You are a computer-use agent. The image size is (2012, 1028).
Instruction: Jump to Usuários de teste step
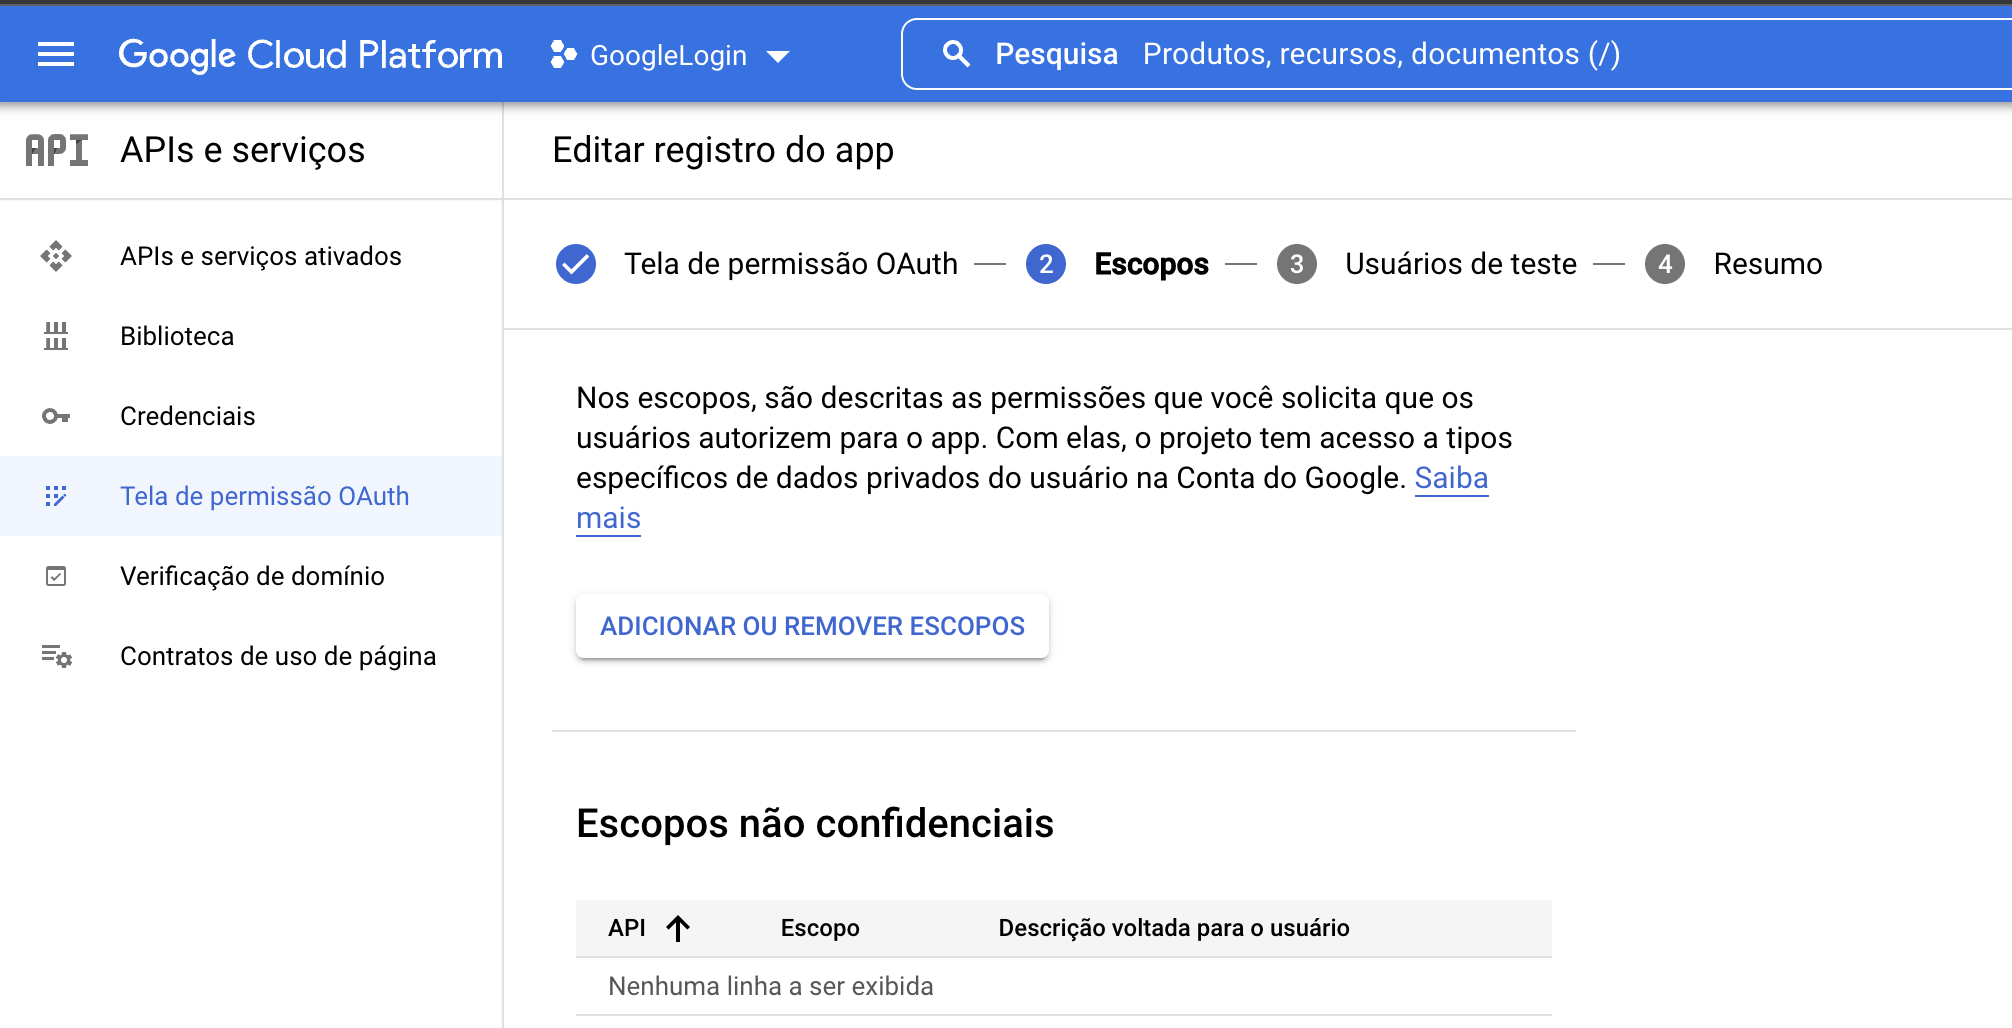coord(1461,264)
